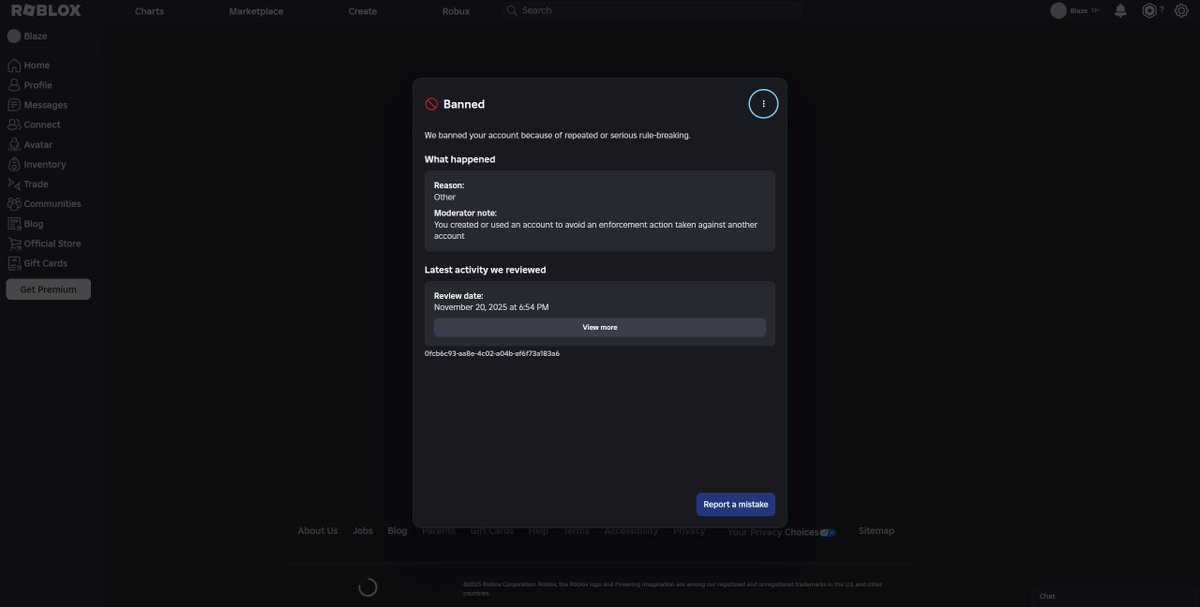Open the settings gear icon
Screen dimensions: 1200x607
pyautogui.click(x=1181, y=10)
